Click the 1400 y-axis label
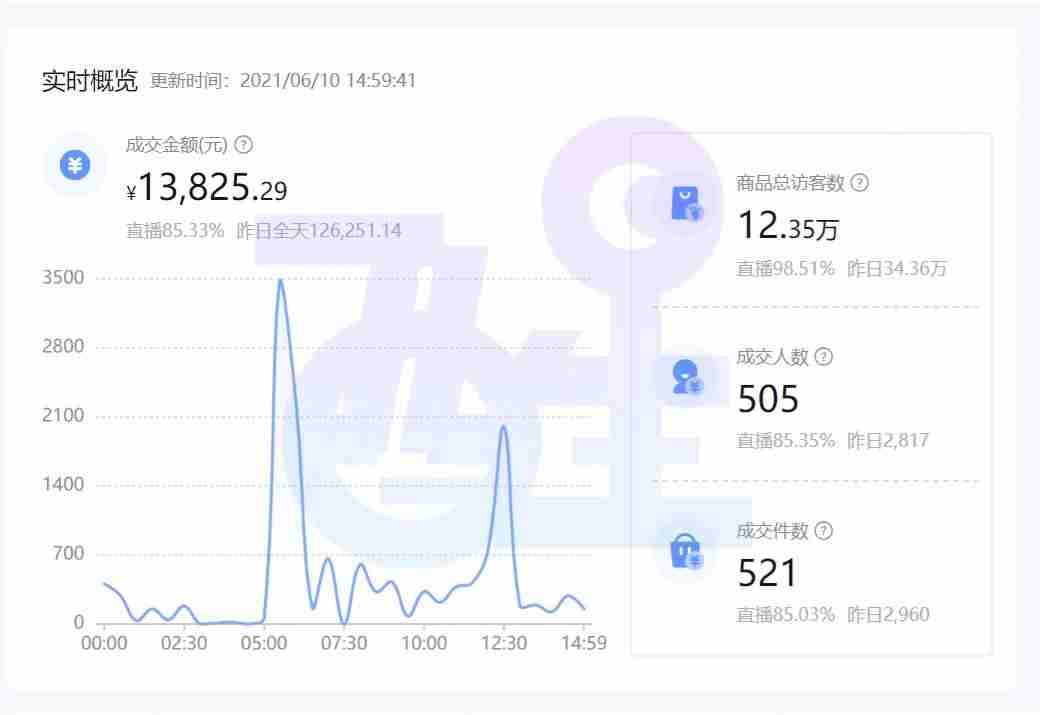This screenshot has width=1040, height=715. (63, 484)
